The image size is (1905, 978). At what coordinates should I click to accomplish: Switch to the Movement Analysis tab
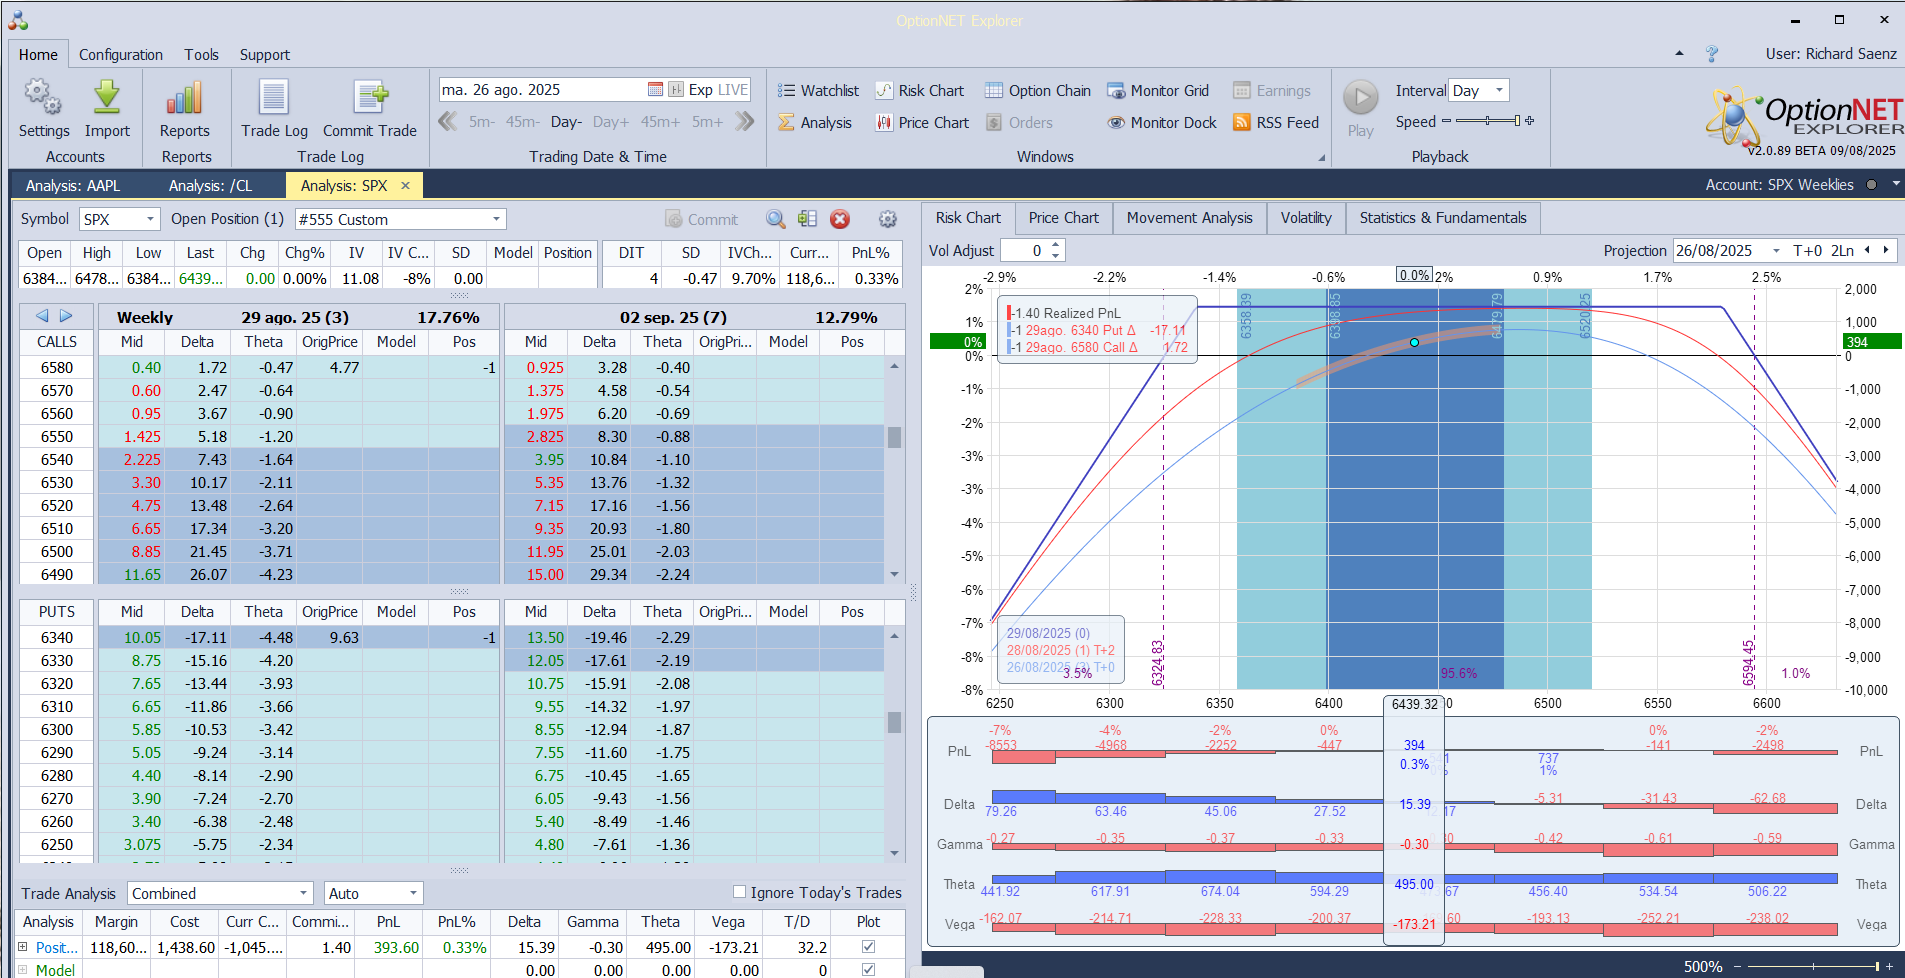[x=1190, y=217]
